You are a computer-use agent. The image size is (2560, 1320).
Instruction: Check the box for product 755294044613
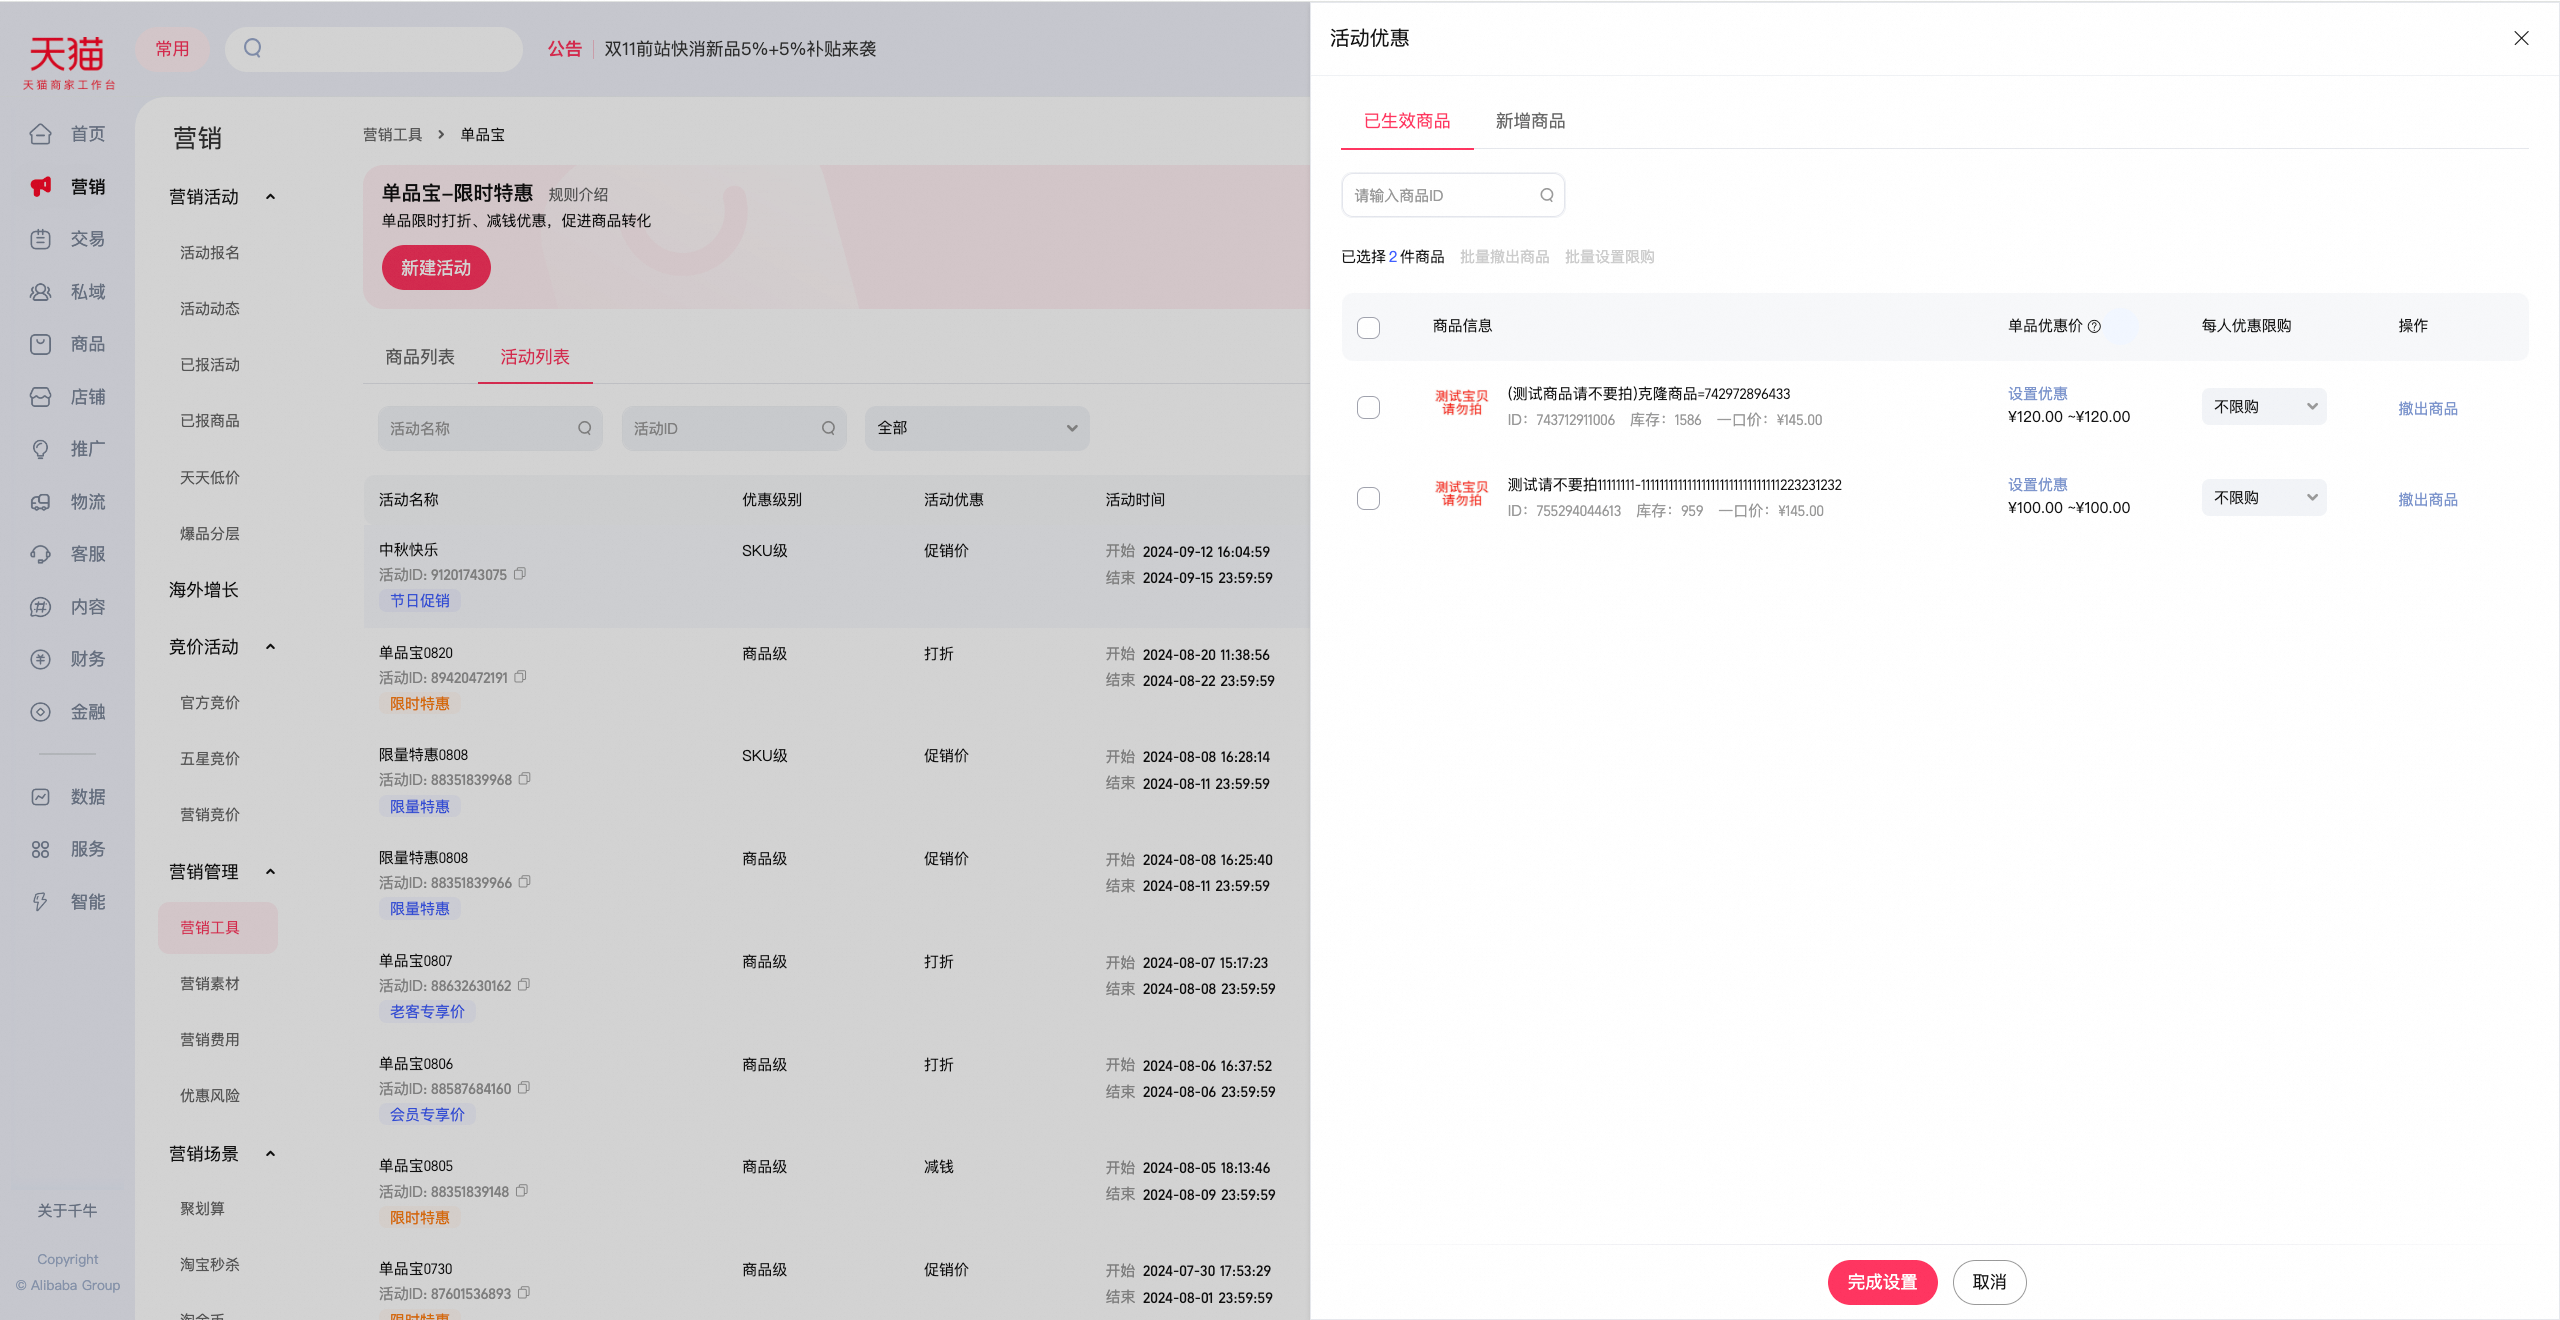pyautogui.click(x=1368, y=498)
